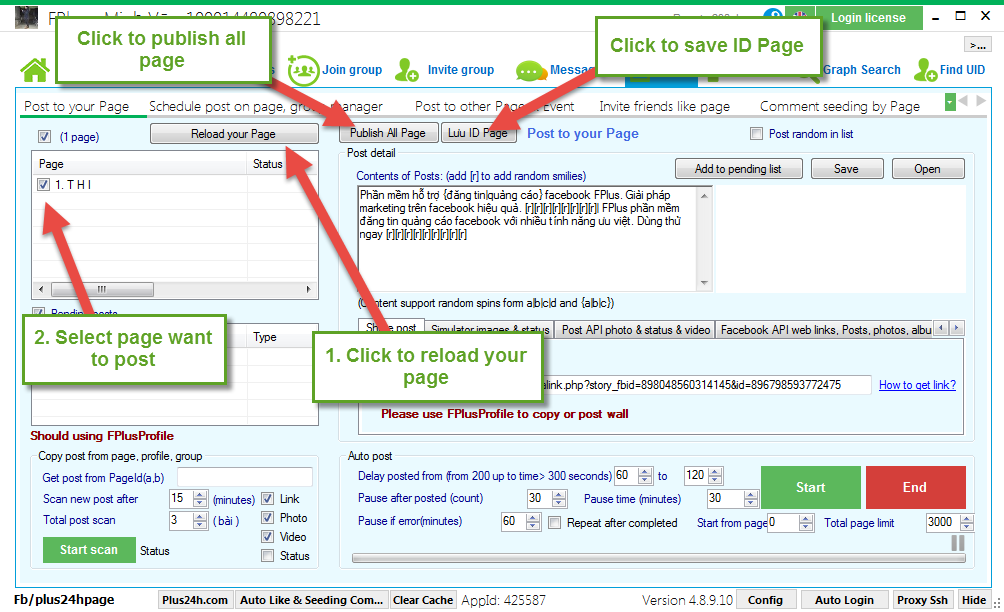The height and width of the screenshot is (612, 1004).
Task: Adjust 'Pause after posted (count)' spinner
Action: [x=560, y=499]
